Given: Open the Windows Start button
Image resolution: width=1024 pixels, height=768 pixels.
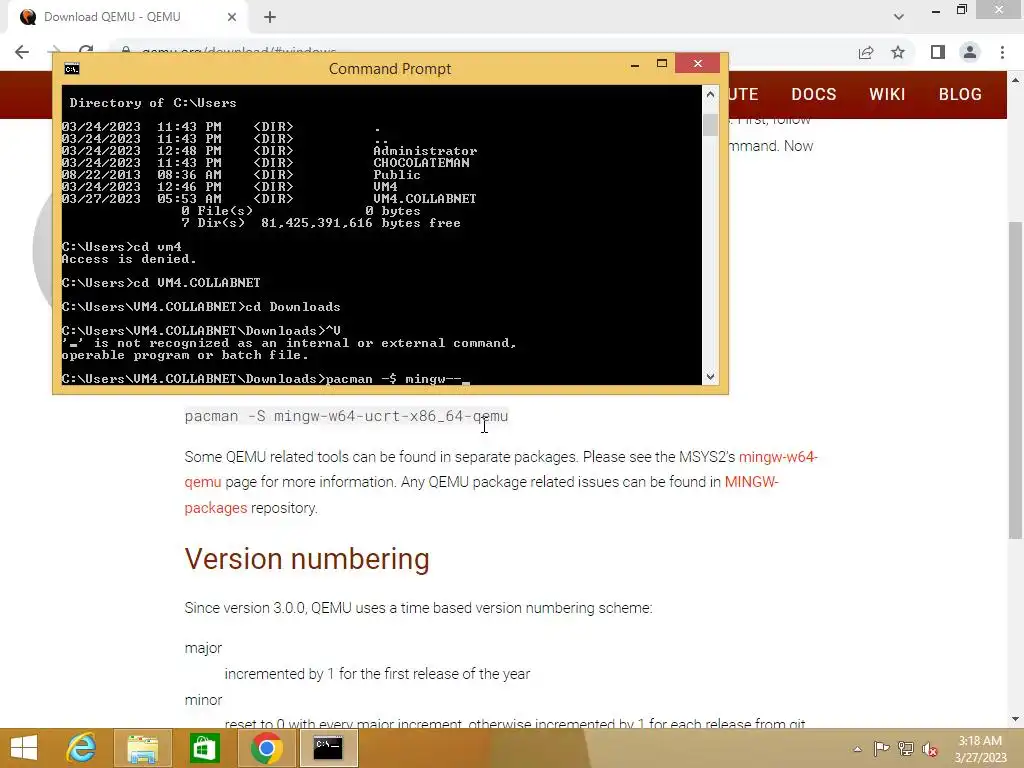Looking at the screenshot, I should pyautogui.click(x=24, y=748).
